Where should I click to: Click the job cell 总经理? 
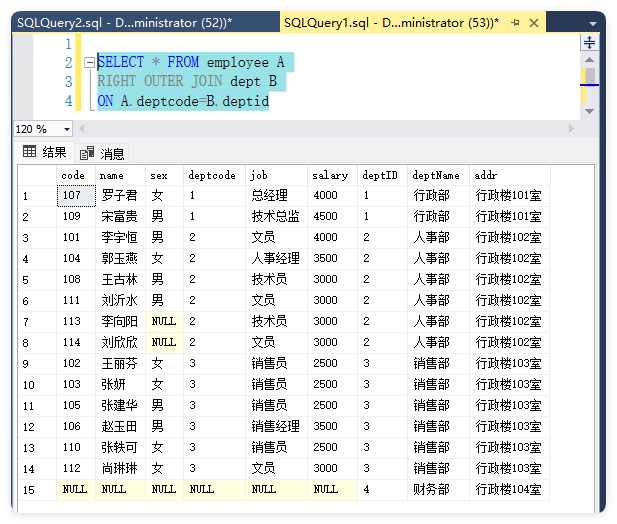point(276,196)
